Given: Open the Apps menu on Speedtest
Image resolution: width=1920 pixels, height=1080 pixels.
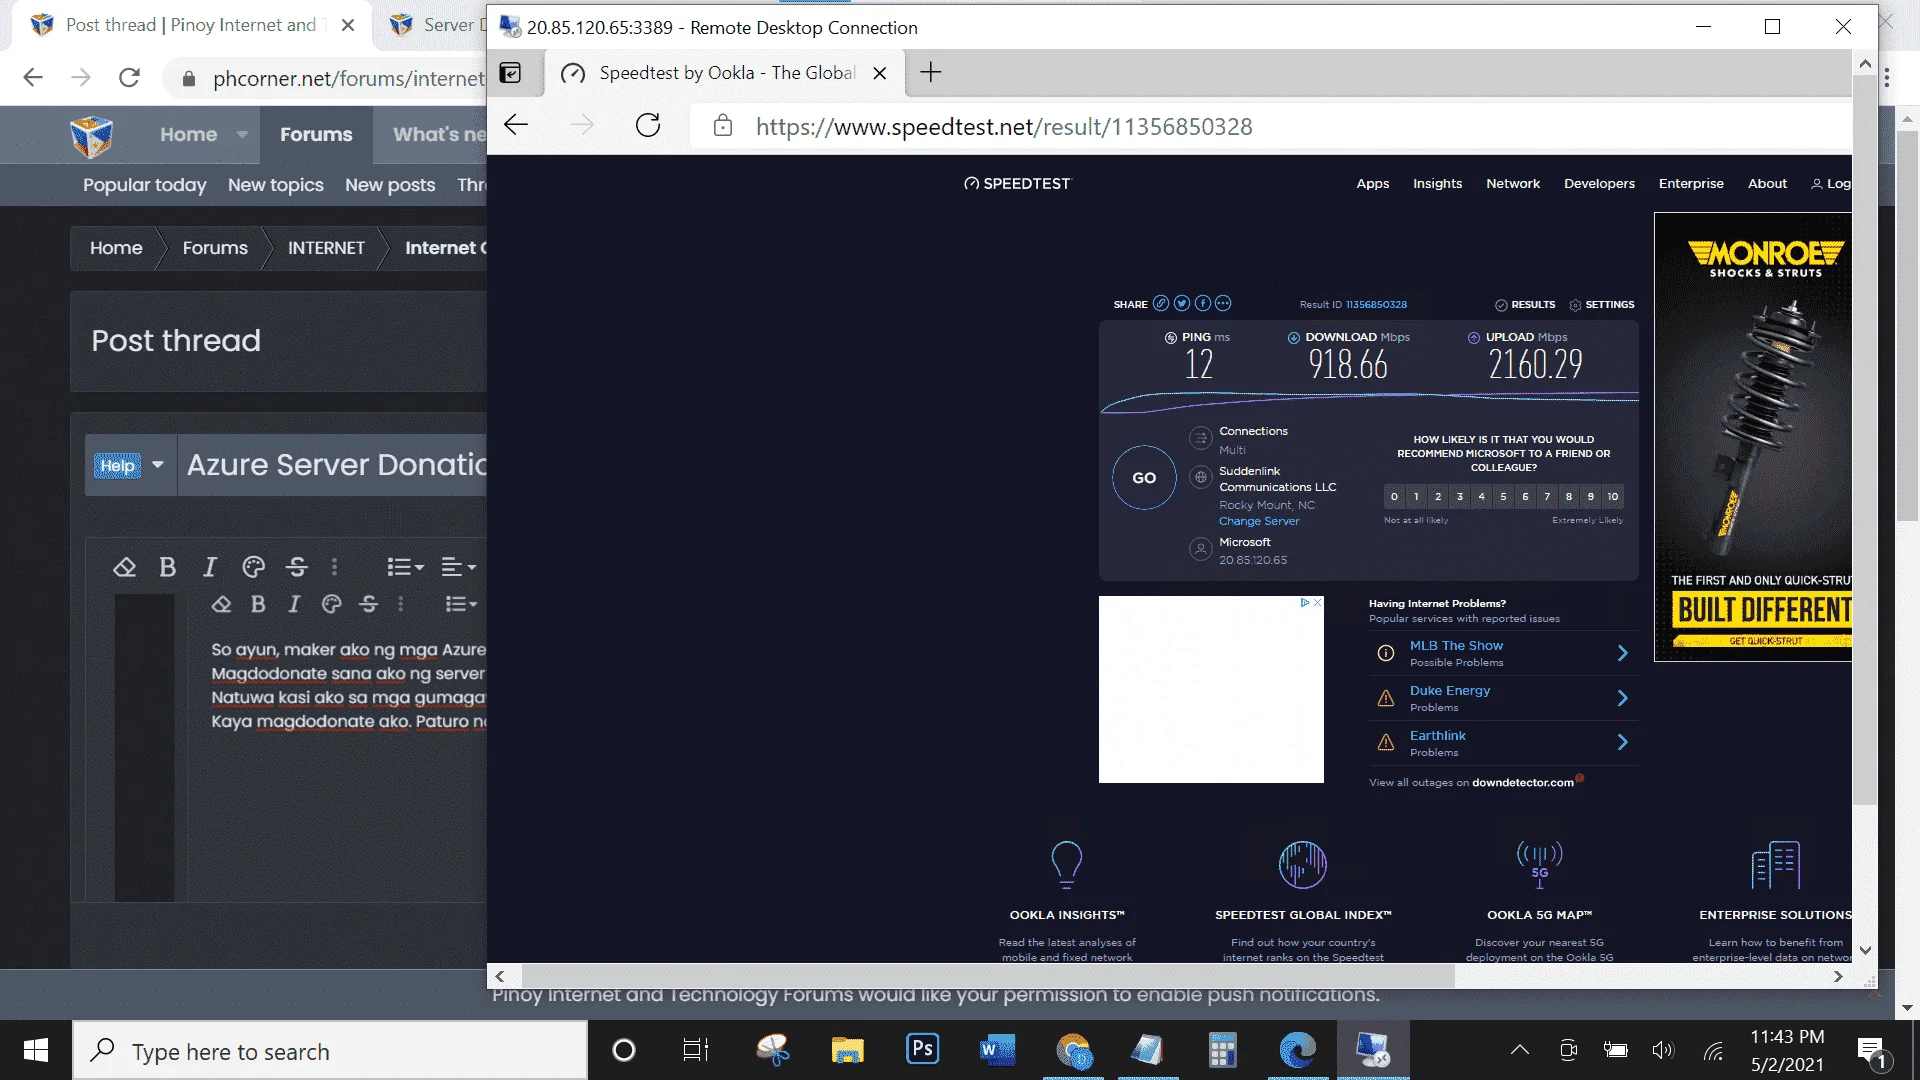Looking at the screenshot, I should tap(1372, 184).
